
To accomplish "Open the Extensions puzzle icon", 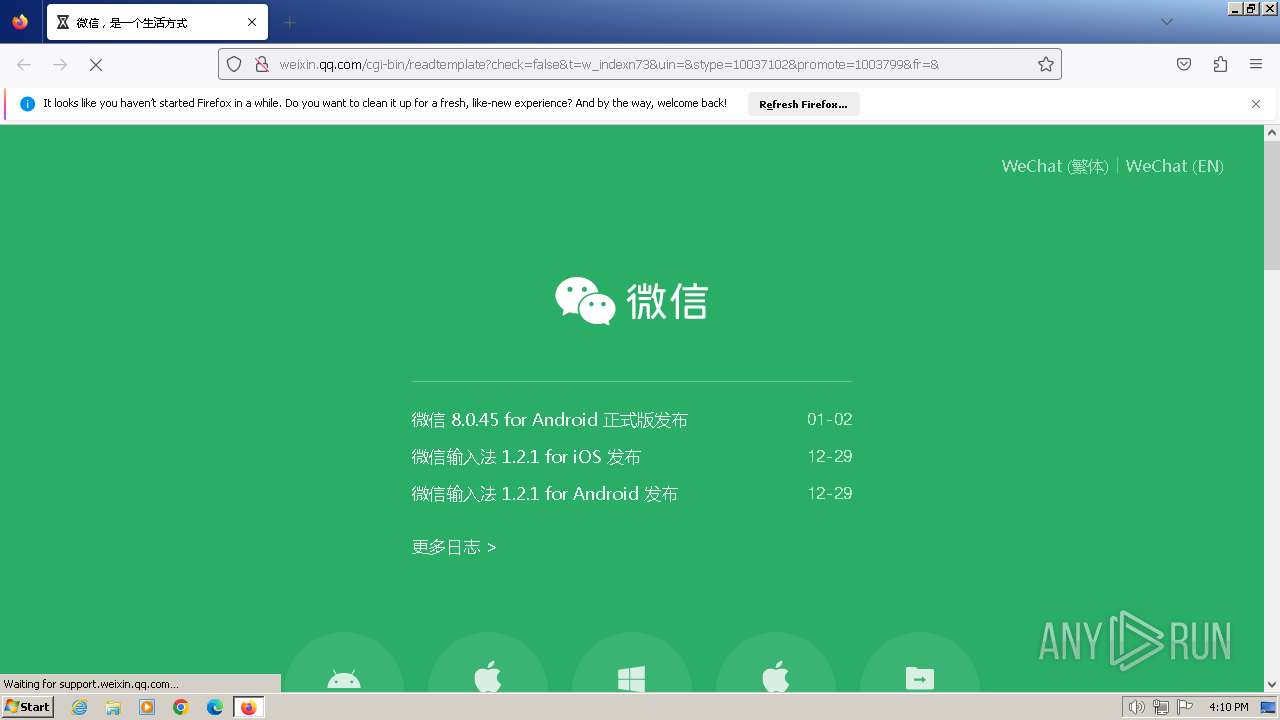I will pos(1220,64).
